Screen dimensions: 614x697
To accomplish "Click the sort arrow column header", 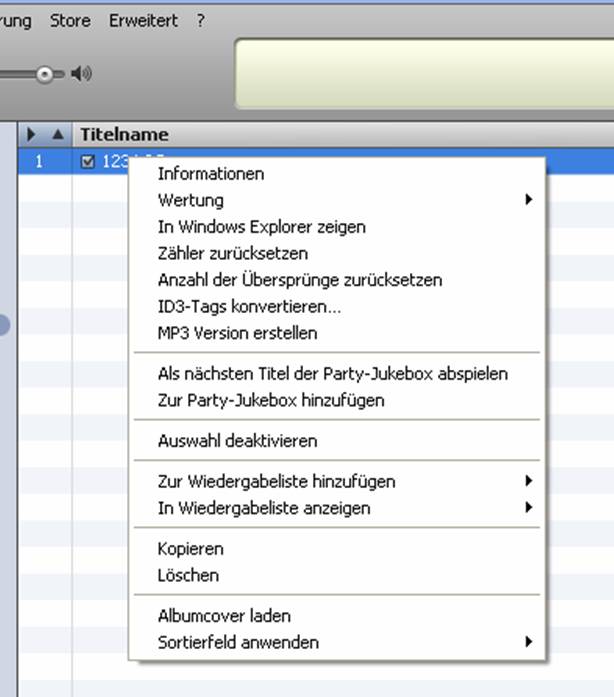I will [57, 135].
